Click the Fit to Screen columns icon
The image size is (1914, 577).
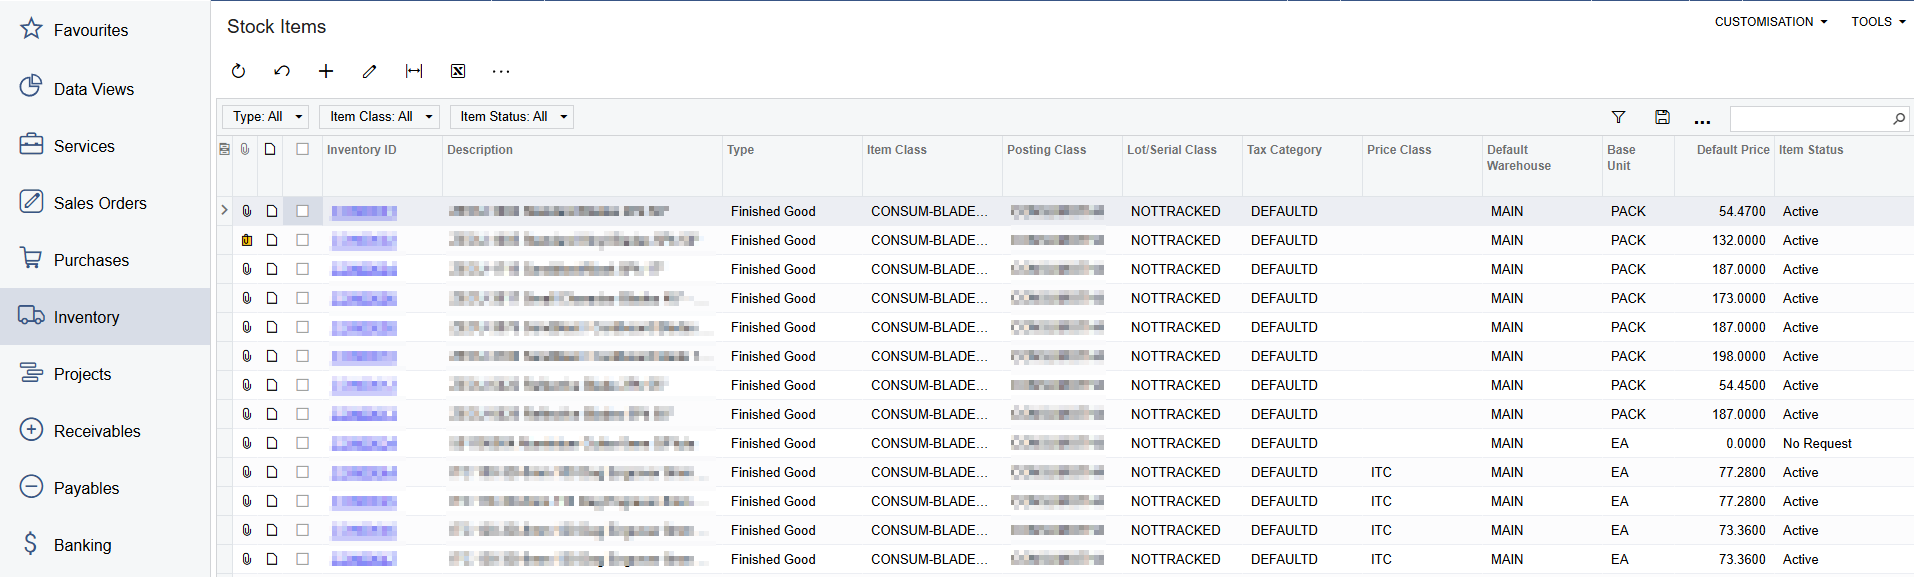(x=414, y=71)
